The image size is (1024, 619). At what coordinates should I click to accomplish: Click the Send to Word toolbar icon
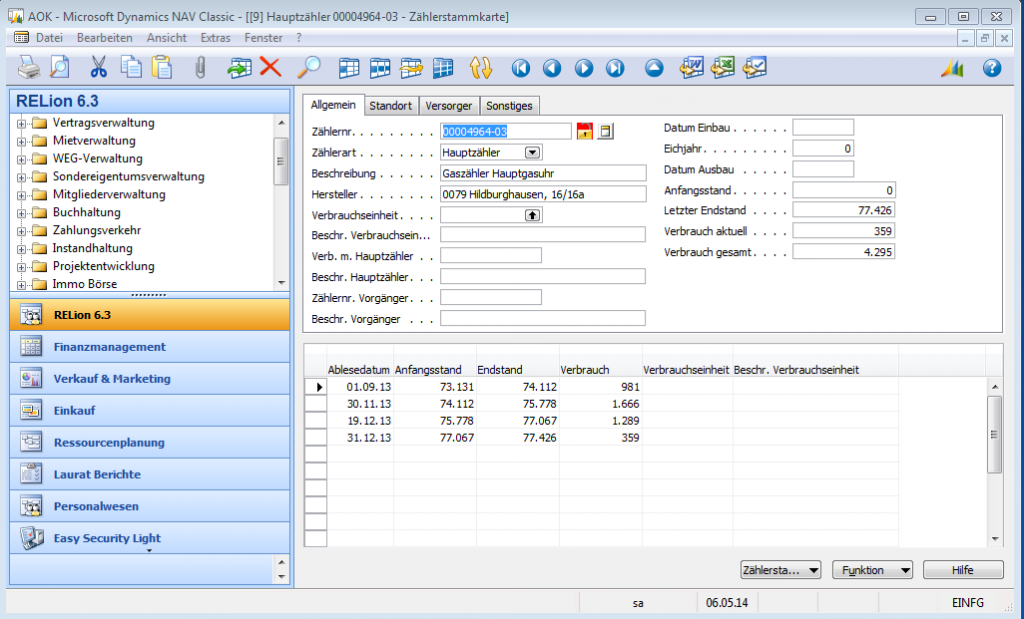(692, 67)
